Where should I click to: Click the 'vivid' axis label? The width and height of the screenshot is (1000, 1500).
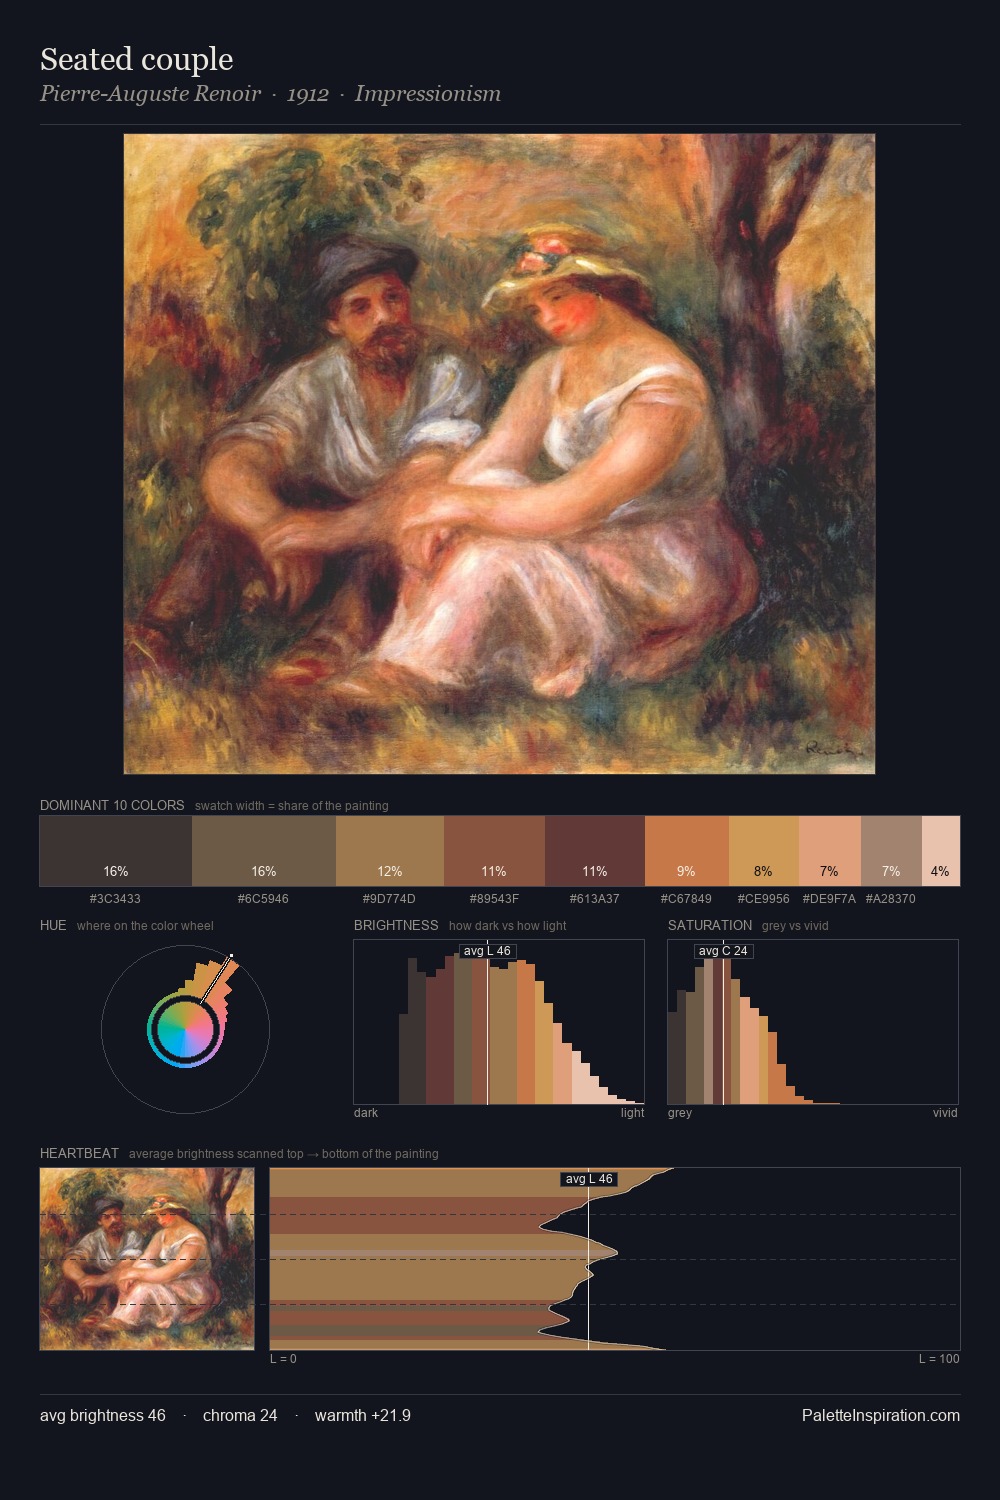(945, 1112)
